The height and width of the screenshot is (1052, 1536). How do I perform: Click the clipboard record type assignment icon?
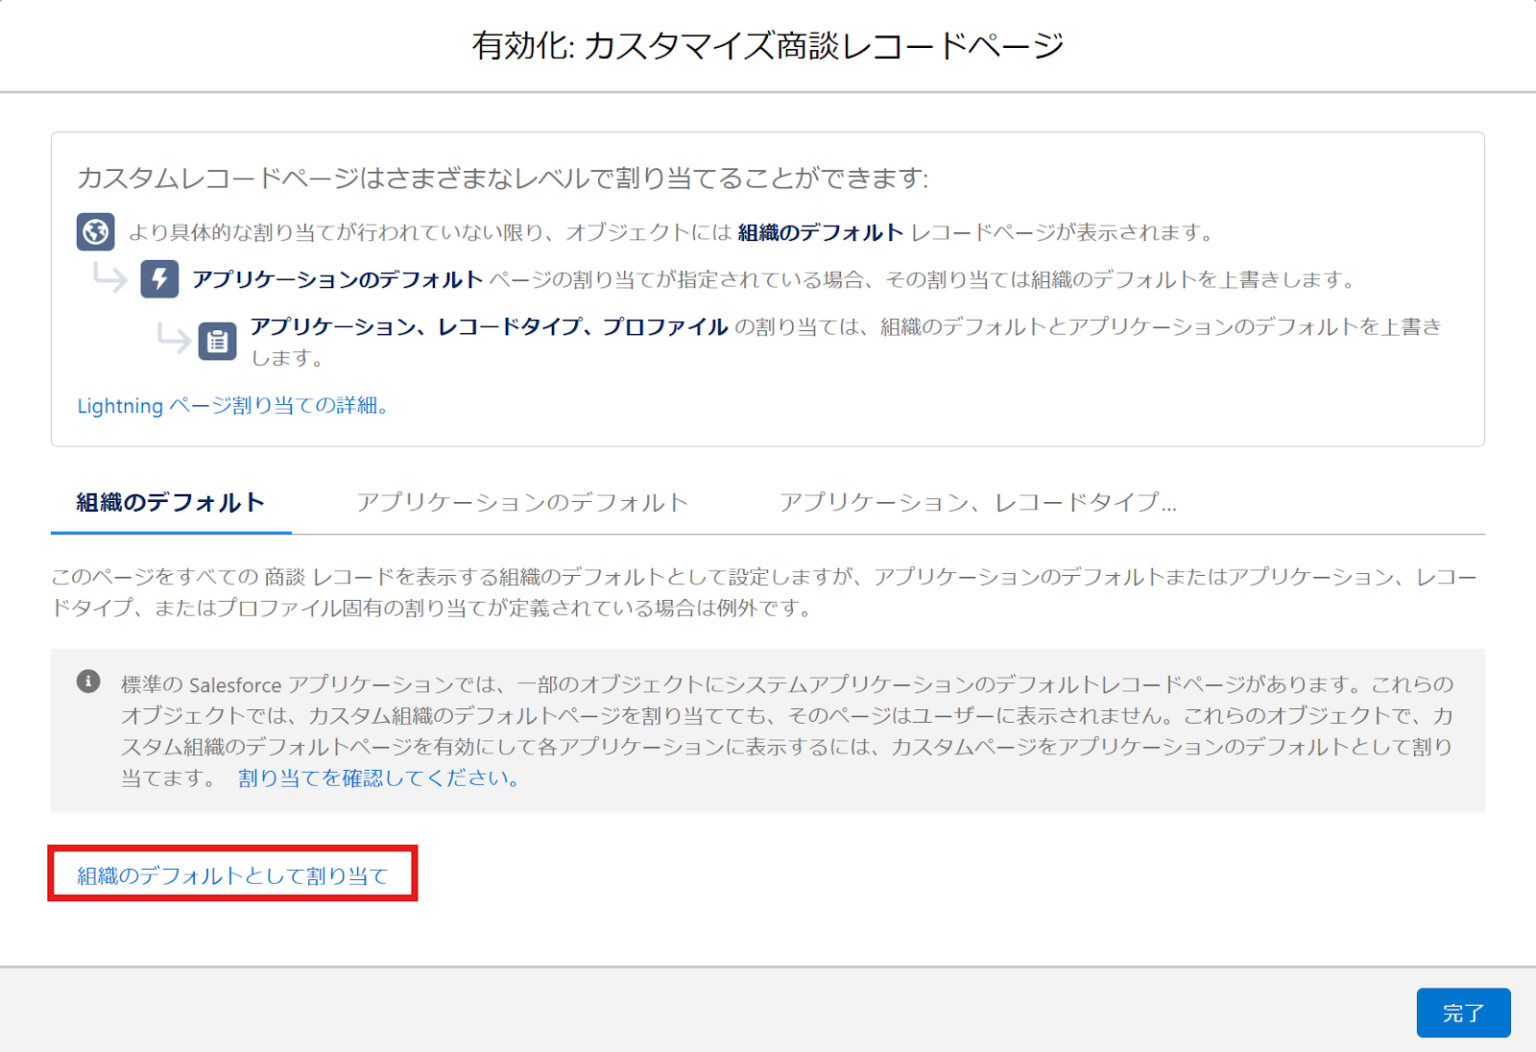pos(217,340)
